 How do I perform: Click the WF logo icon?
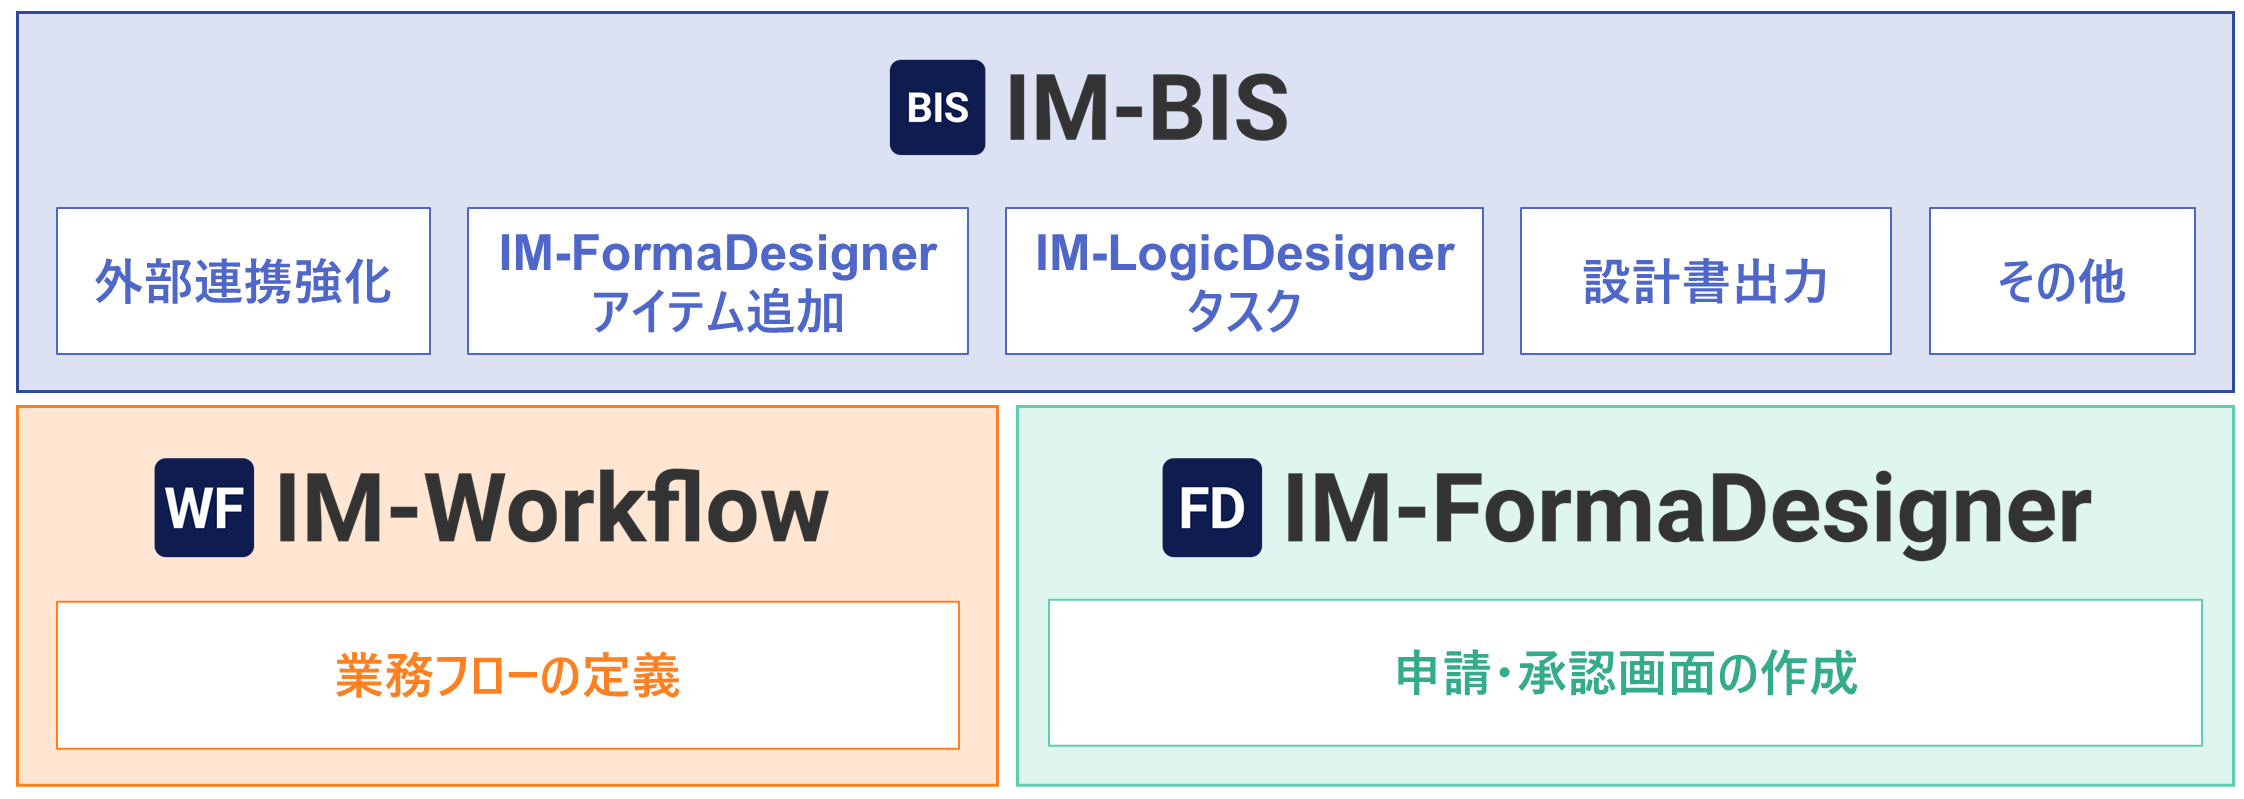coord(204,507)
